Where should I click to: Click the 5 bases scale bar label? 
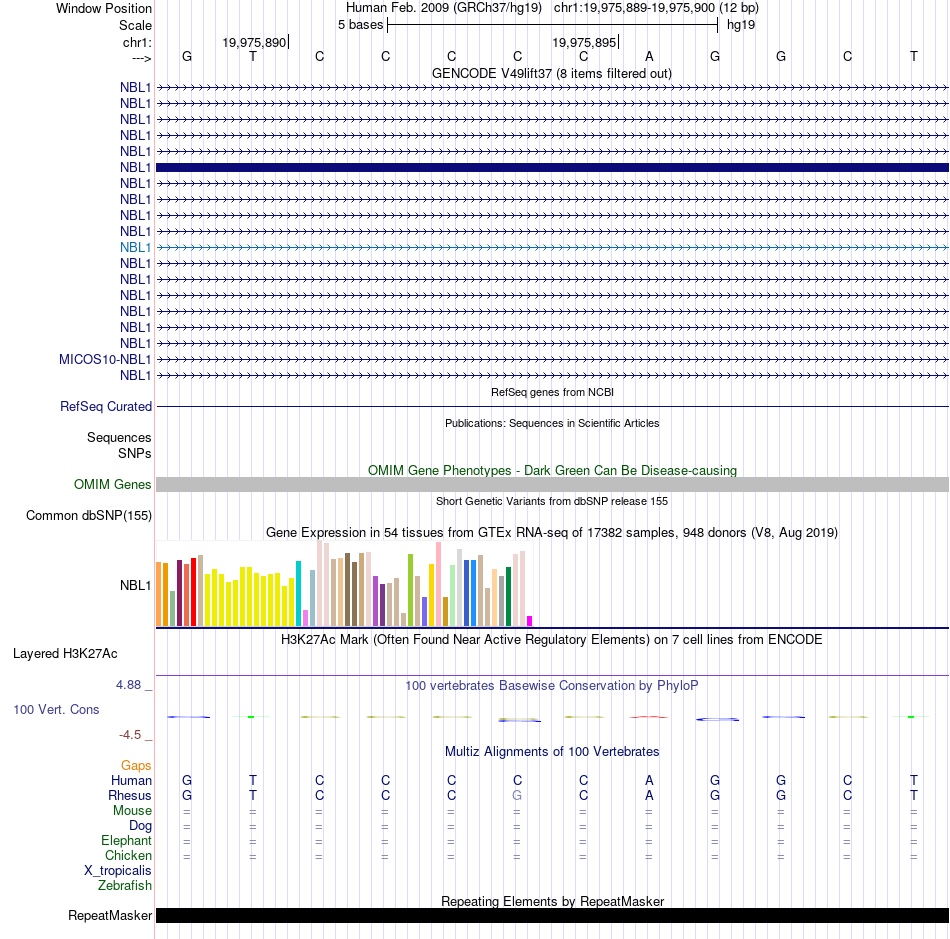coord(360,25)
